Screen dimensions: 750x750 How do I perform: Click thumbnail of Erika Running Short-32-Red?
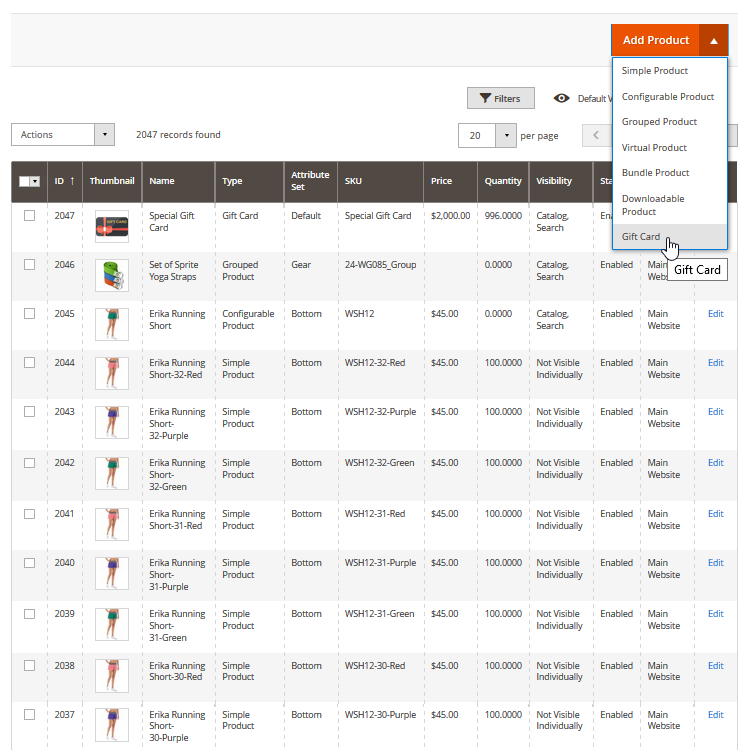click(x=111, y=373)
